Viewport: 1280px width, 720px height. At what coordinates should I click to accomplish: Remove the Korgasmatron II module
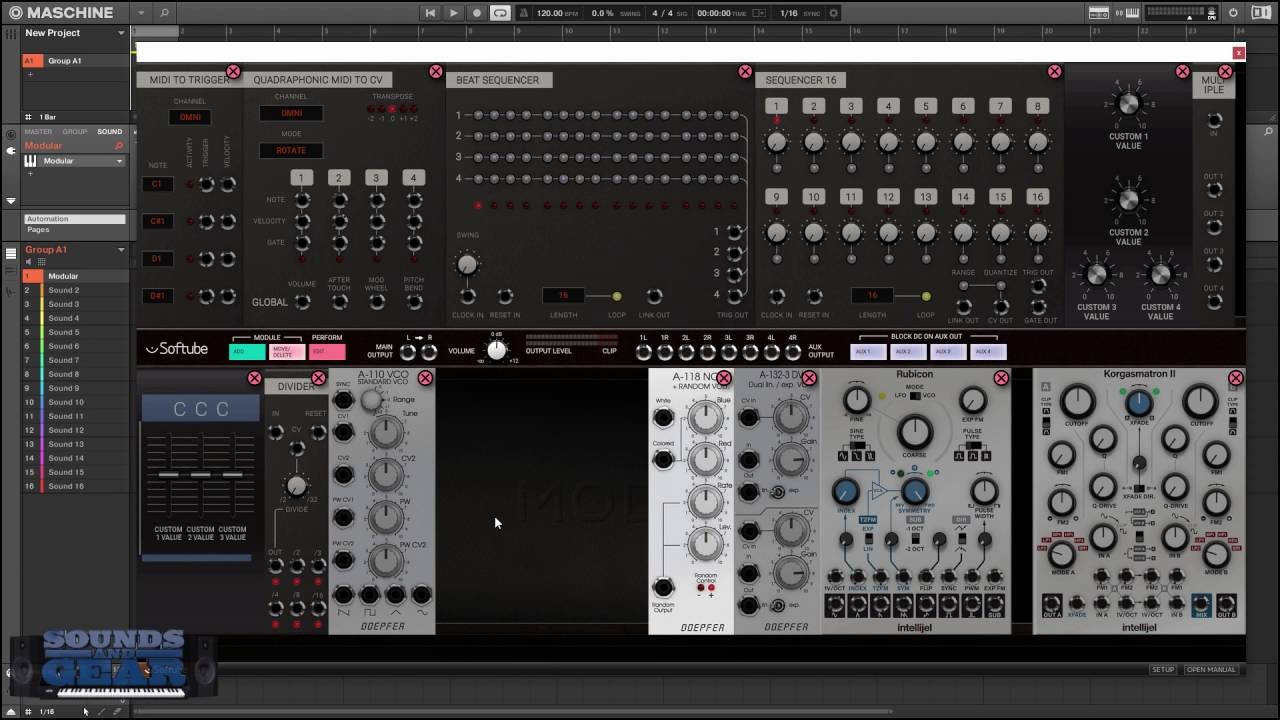(x=1236, y=378)
